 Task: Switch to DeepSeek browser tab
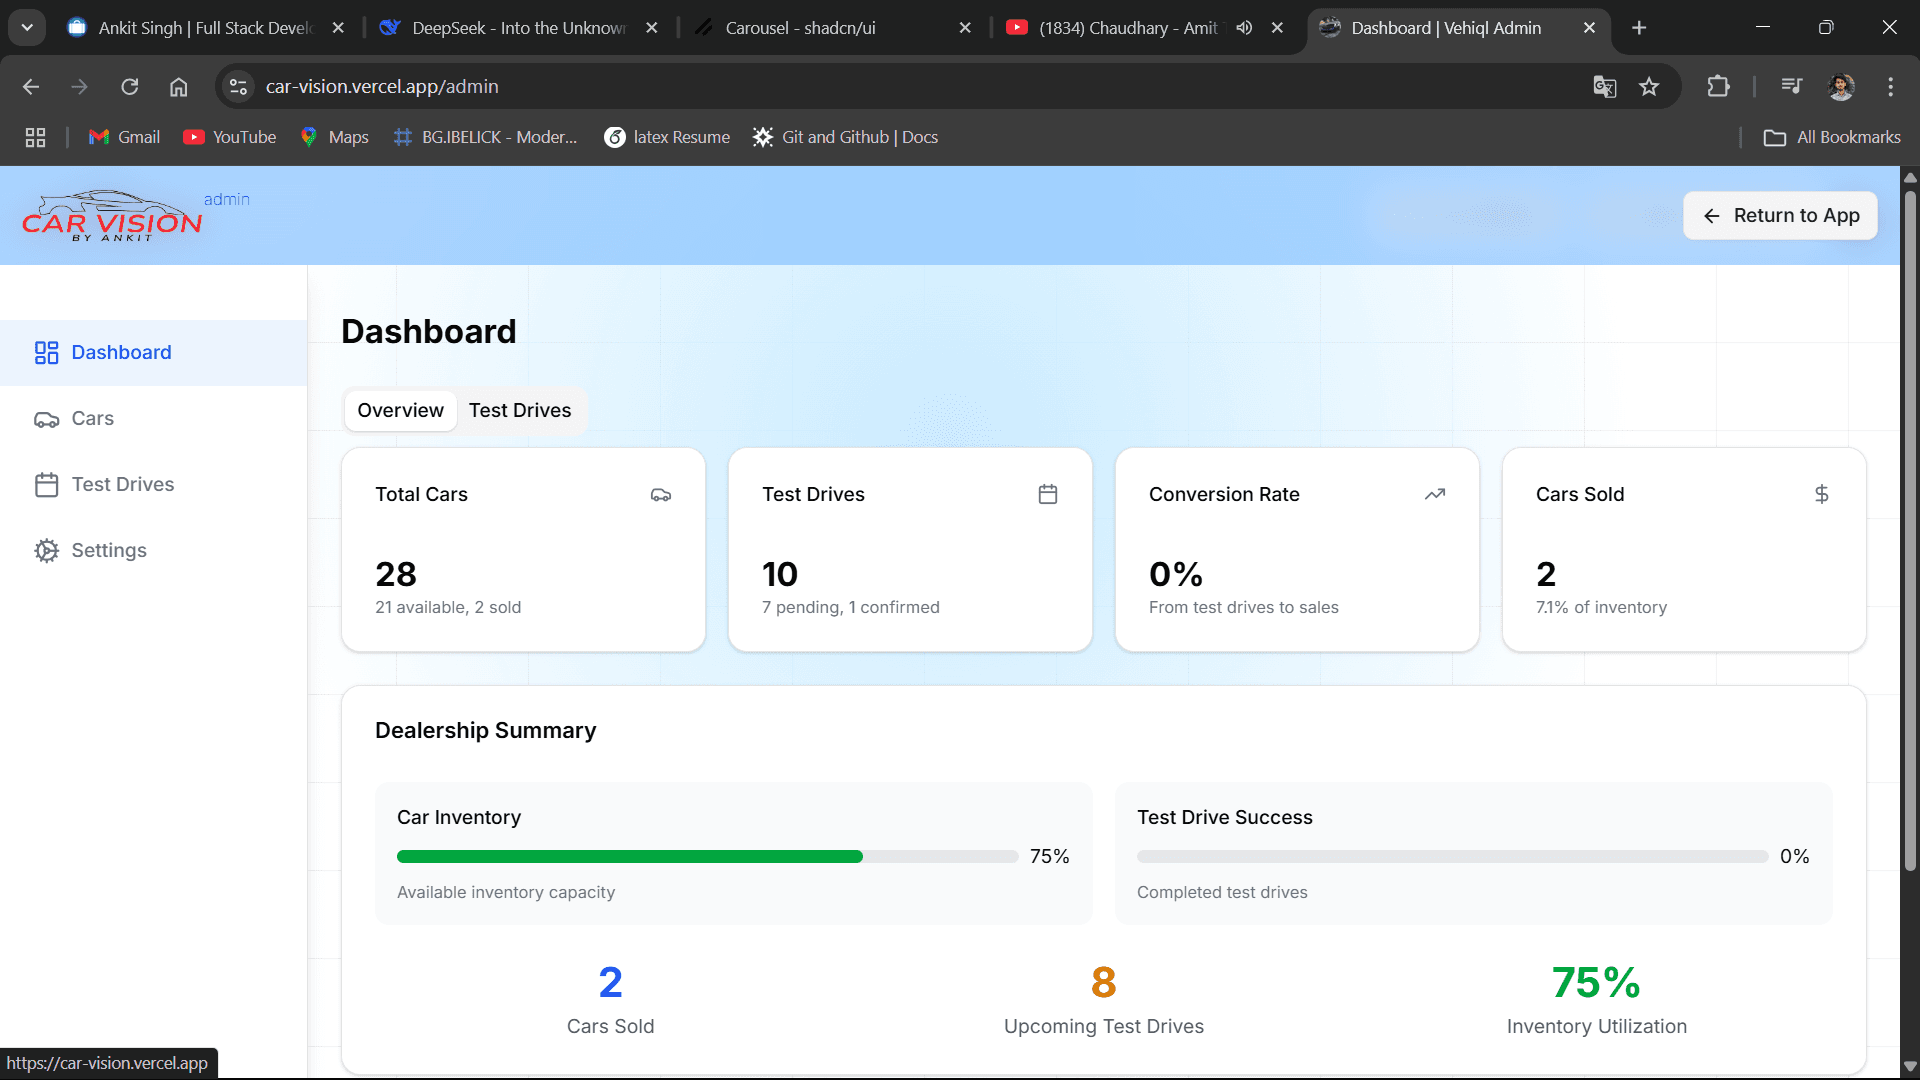tap(518, 28)
